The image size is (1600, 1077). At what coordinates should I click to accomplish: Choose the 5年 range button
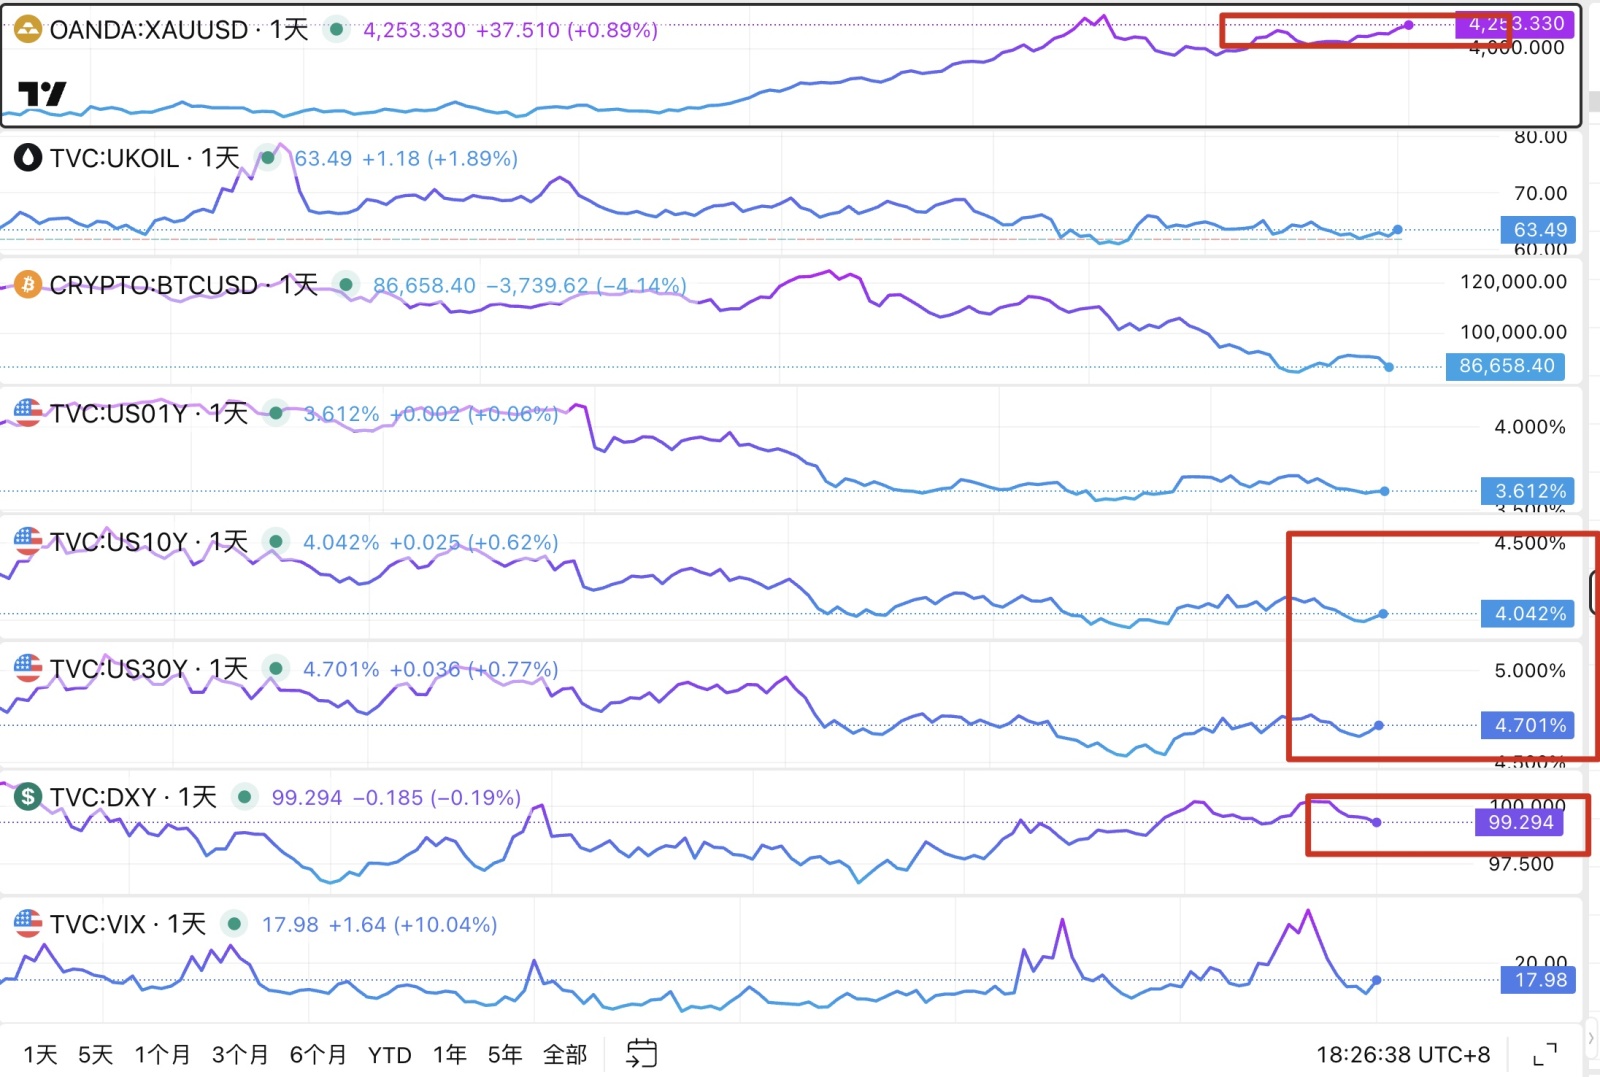[505, 1054]
